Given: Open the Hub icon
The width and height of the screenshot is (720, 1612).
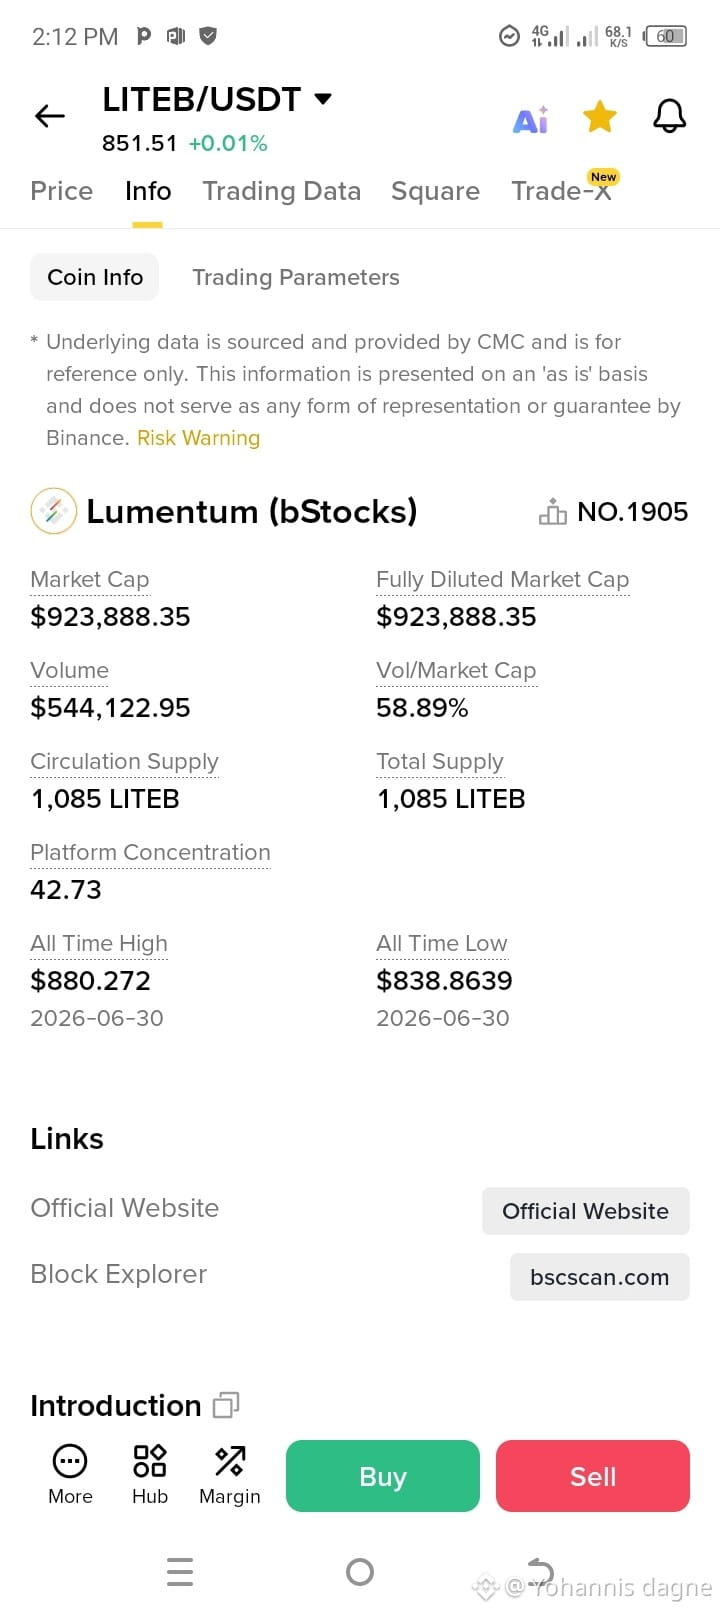Looking at the screenshot, I should pyautogui.click(x=150, y=1475).
